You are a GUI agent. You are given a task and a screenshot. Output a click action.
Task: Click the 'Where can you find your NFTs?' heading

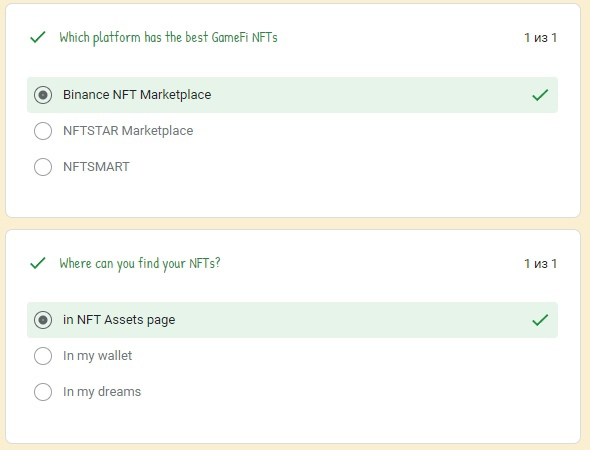point(140,263)
